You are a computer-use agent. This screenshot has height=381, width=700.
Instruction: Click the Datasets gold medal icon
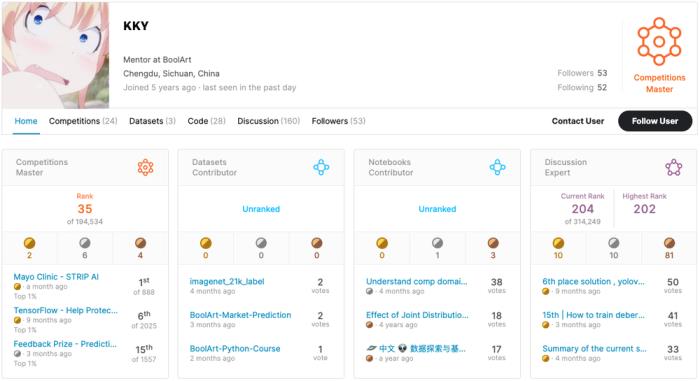tap(205, 243)
